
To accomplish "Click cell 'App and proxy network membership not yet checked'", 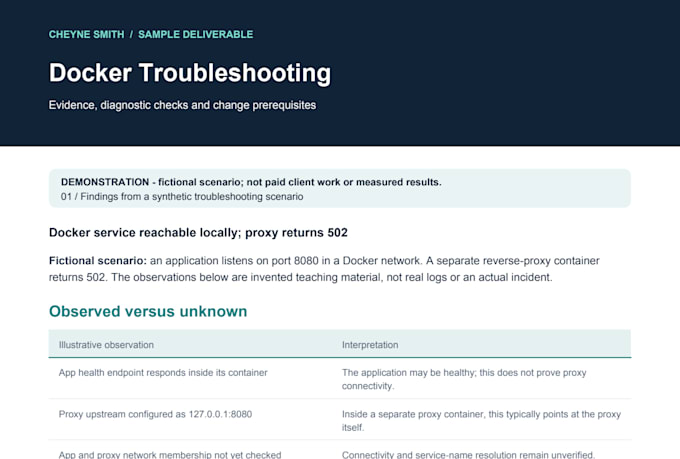I will (x=170, y=454).
